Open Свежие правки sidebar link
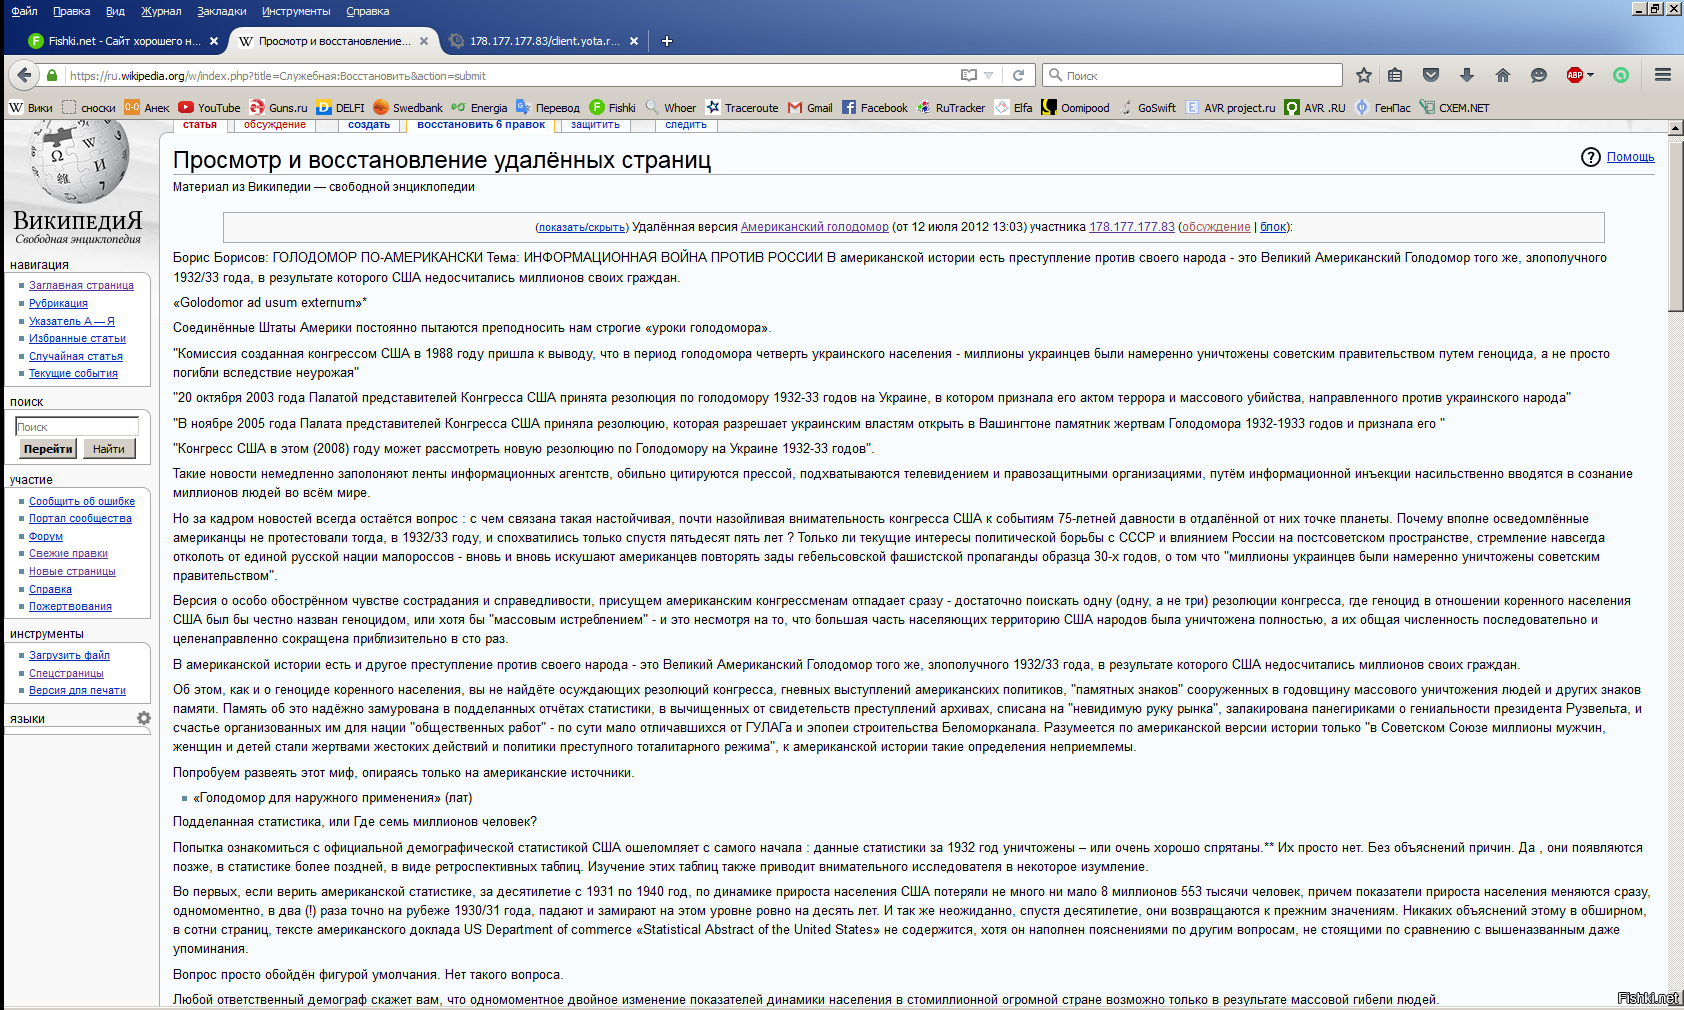This screenshot has width=1684, height=1010. pos(68,553)
